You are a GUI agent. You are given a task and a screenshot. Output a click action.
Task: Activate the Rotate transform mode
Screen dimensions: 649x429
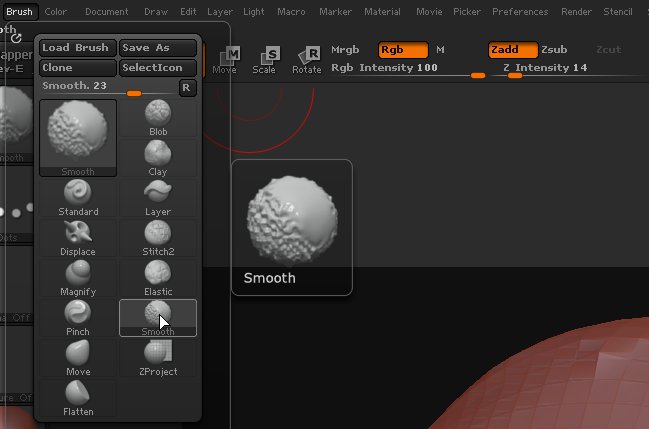[307, 60]
